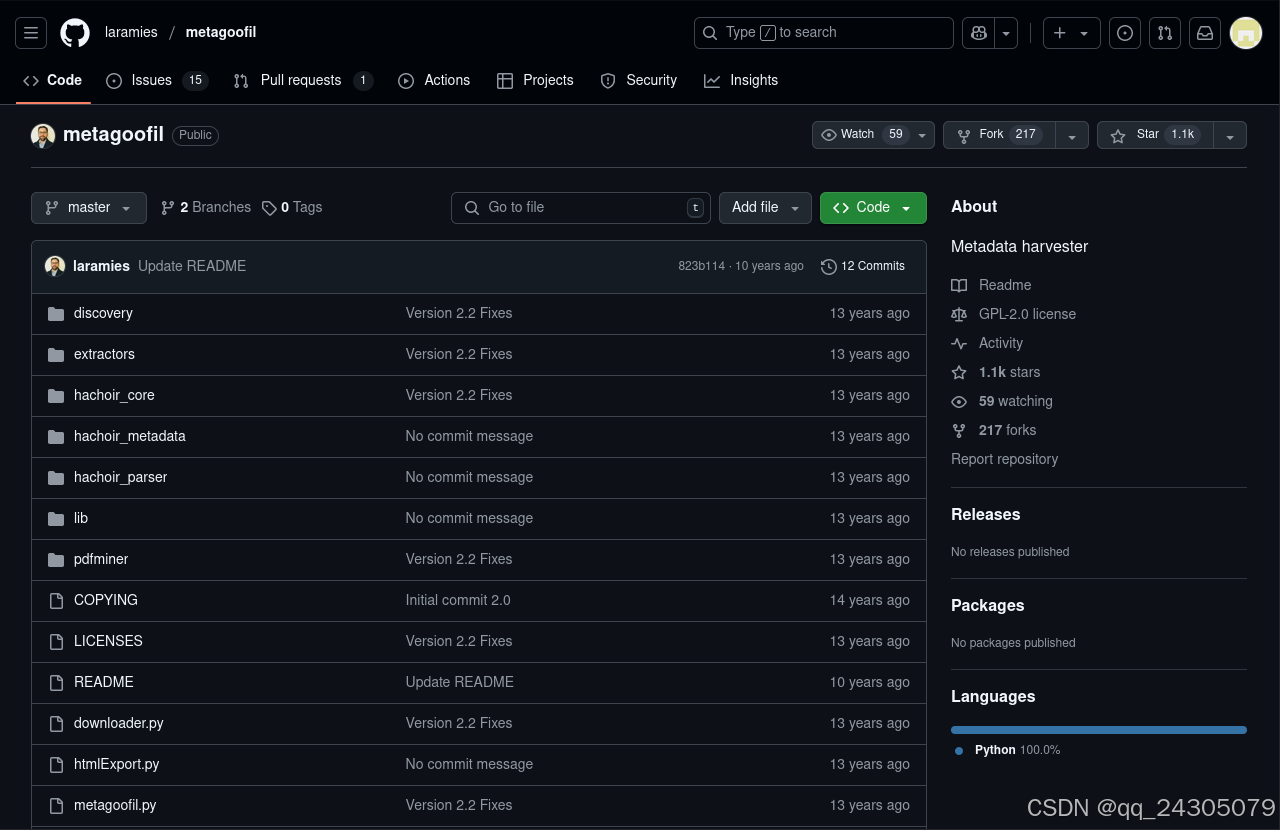
Task: Open the extractors folder
Action: pyautogui.click(x=104, y=354)
